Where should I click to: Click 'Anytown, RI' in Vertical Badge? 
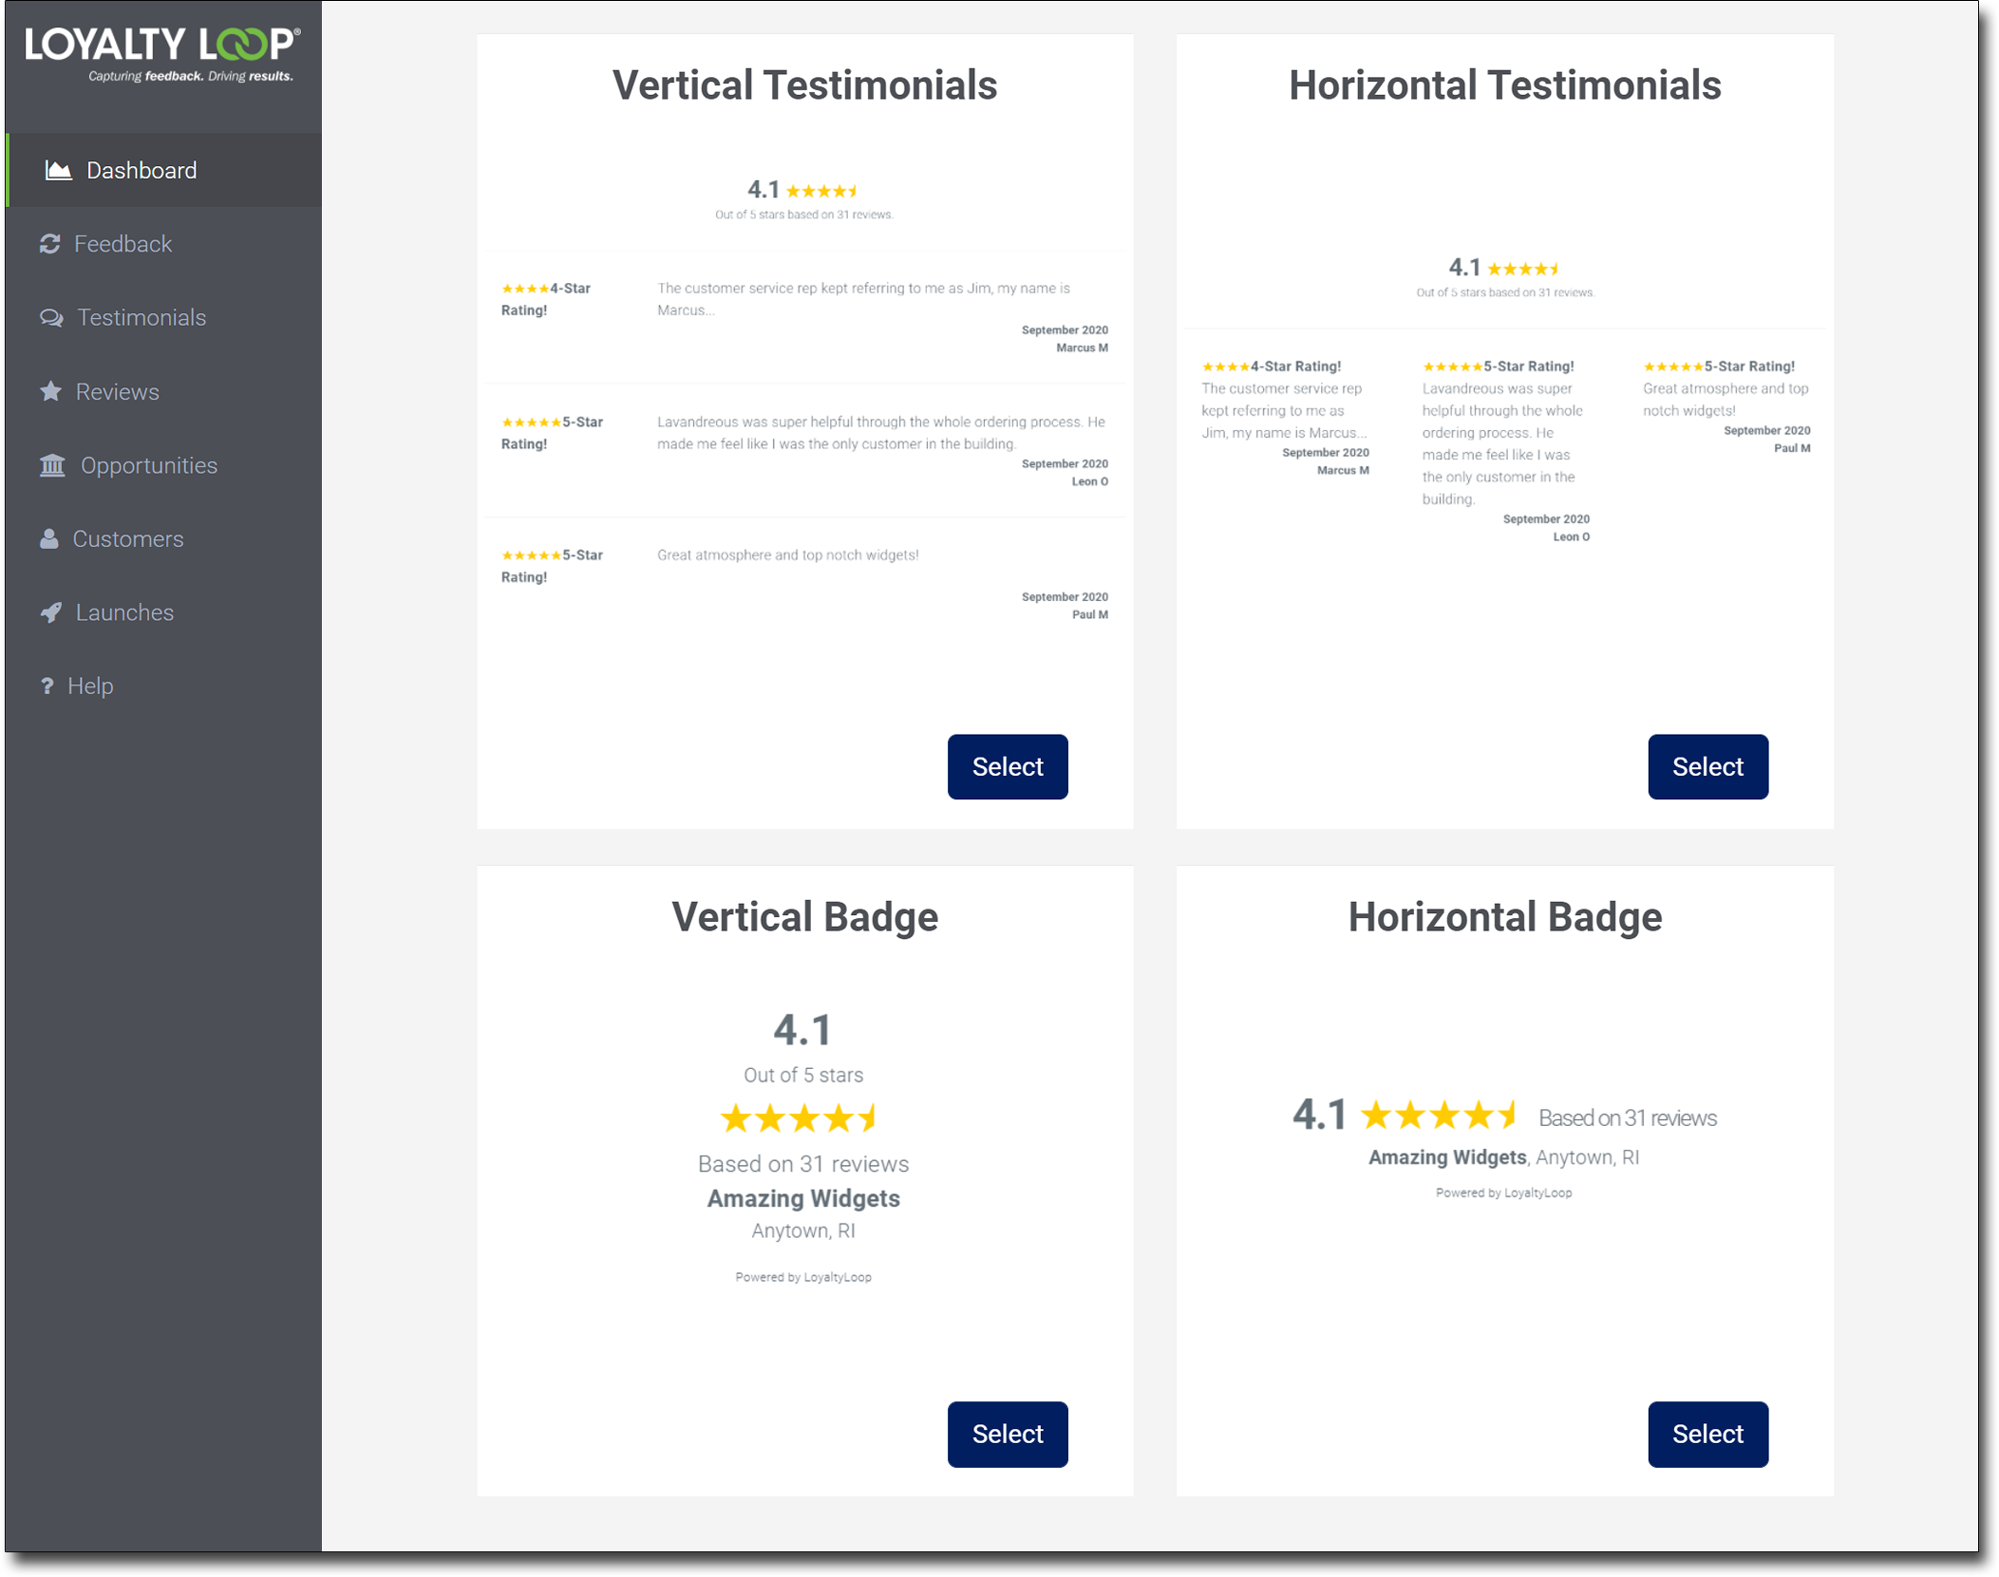803,1231
